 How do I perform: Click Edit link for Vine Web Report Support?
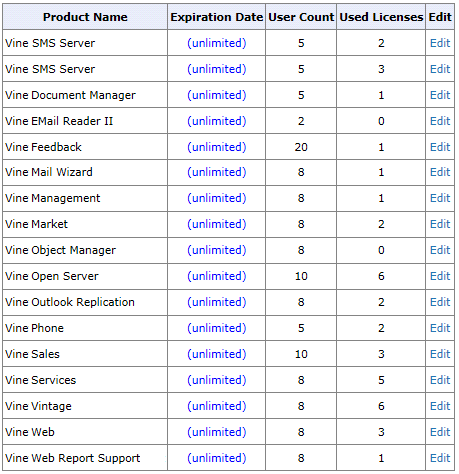440,458
